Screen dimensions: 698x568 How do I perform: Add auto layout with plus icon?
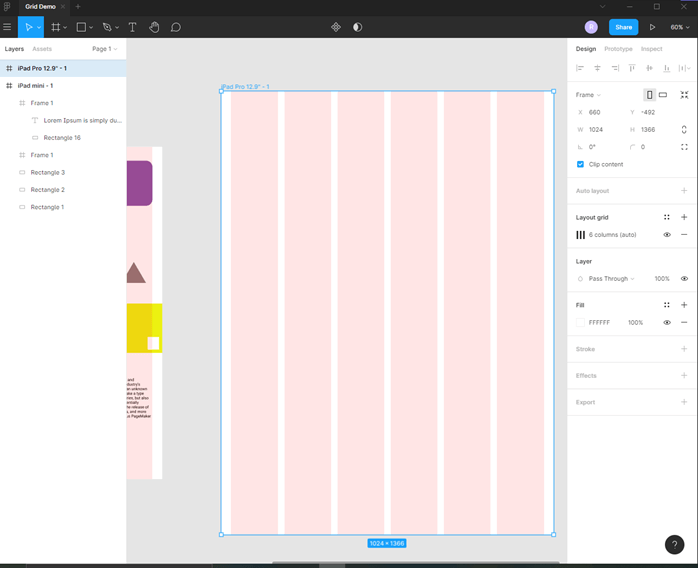(684, 191)
